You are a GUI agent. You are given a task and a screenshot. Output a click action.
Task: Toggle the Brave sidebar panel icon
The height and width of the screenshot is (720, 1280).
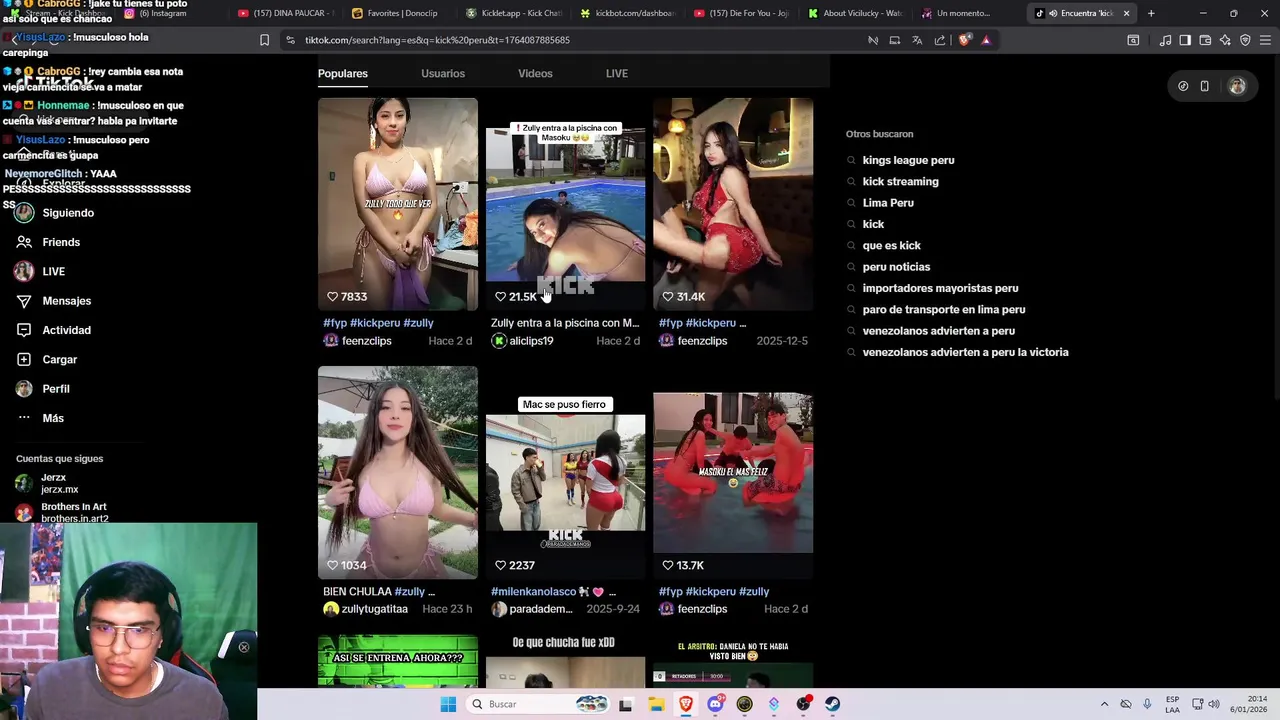point(1185,40)
